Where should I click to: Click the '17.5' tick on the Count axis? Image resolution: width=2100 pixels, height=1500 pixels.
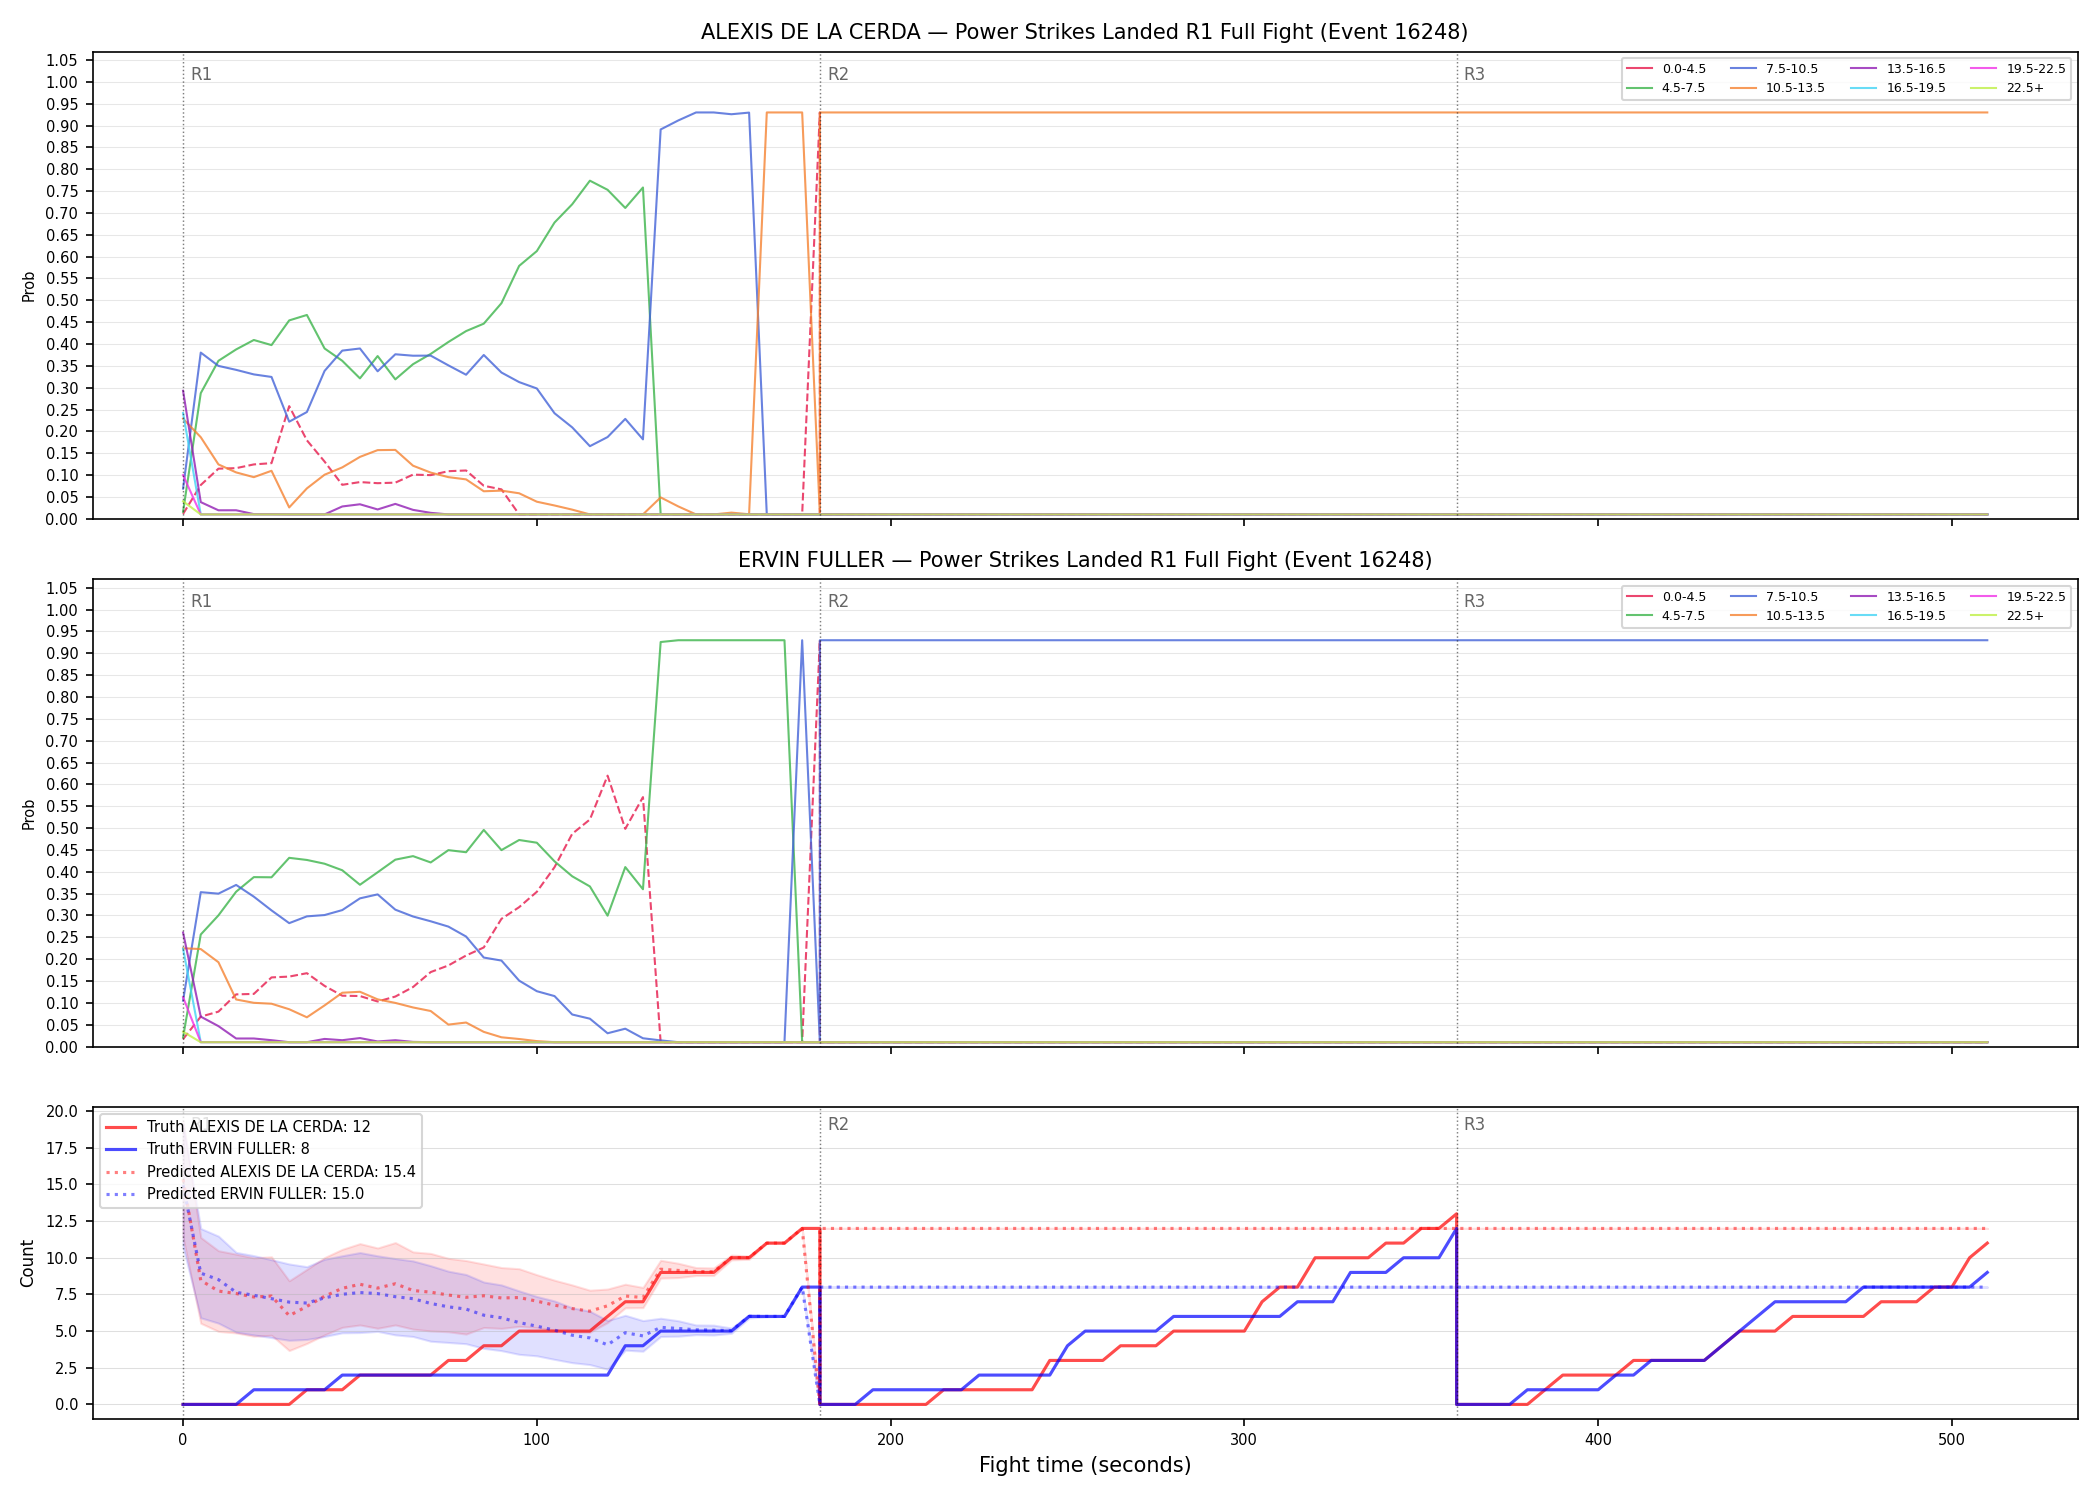(62, 1148)
